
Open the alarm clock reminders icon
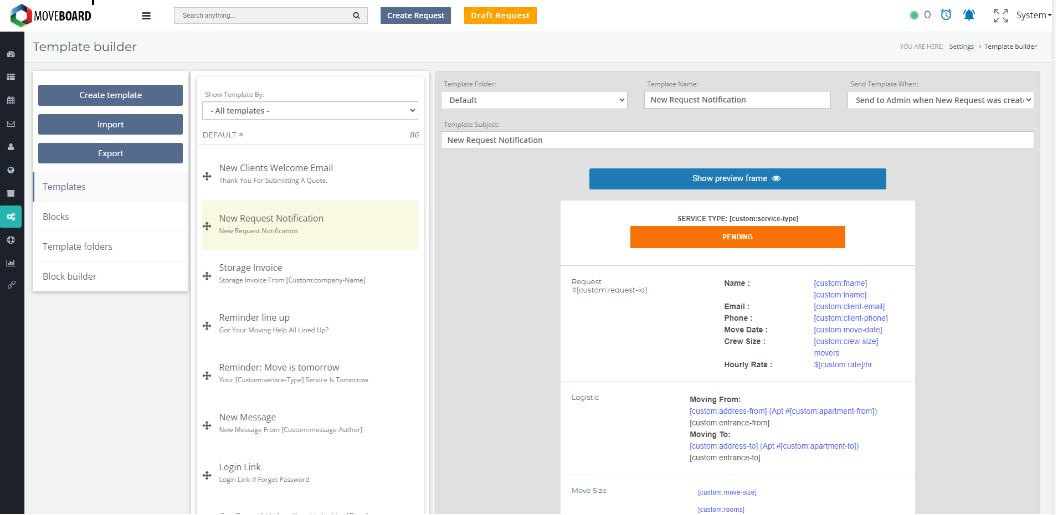coord(946,15)
